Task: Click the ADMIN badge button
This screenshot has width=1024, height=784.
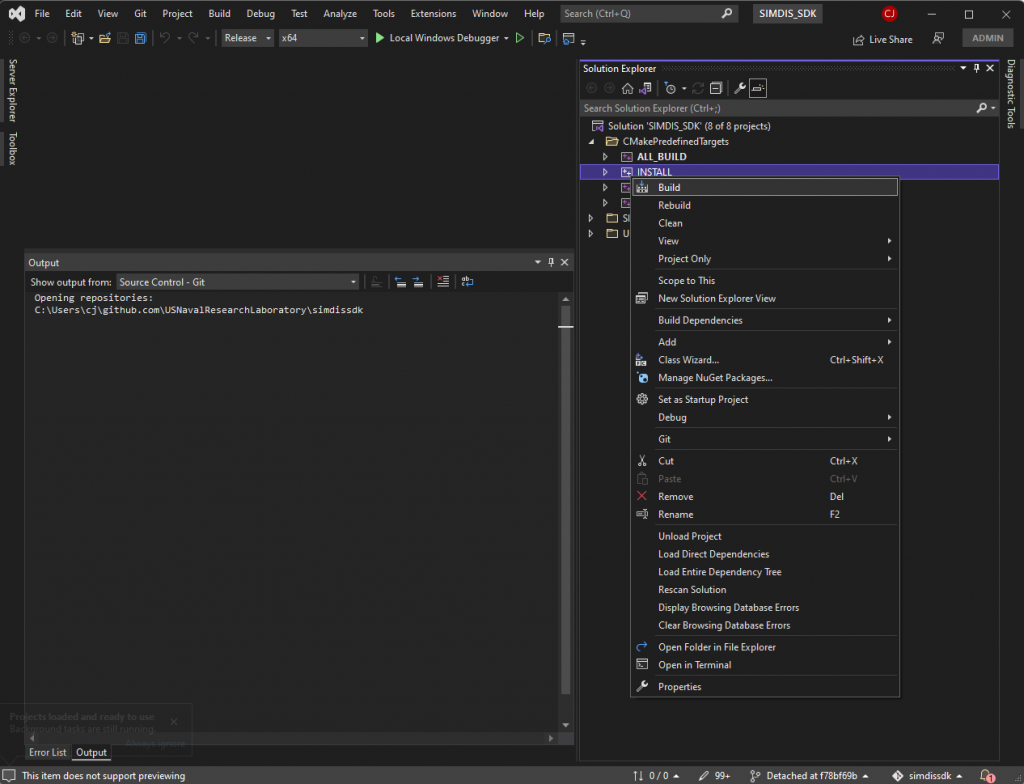Action: [x=987, y=38]
